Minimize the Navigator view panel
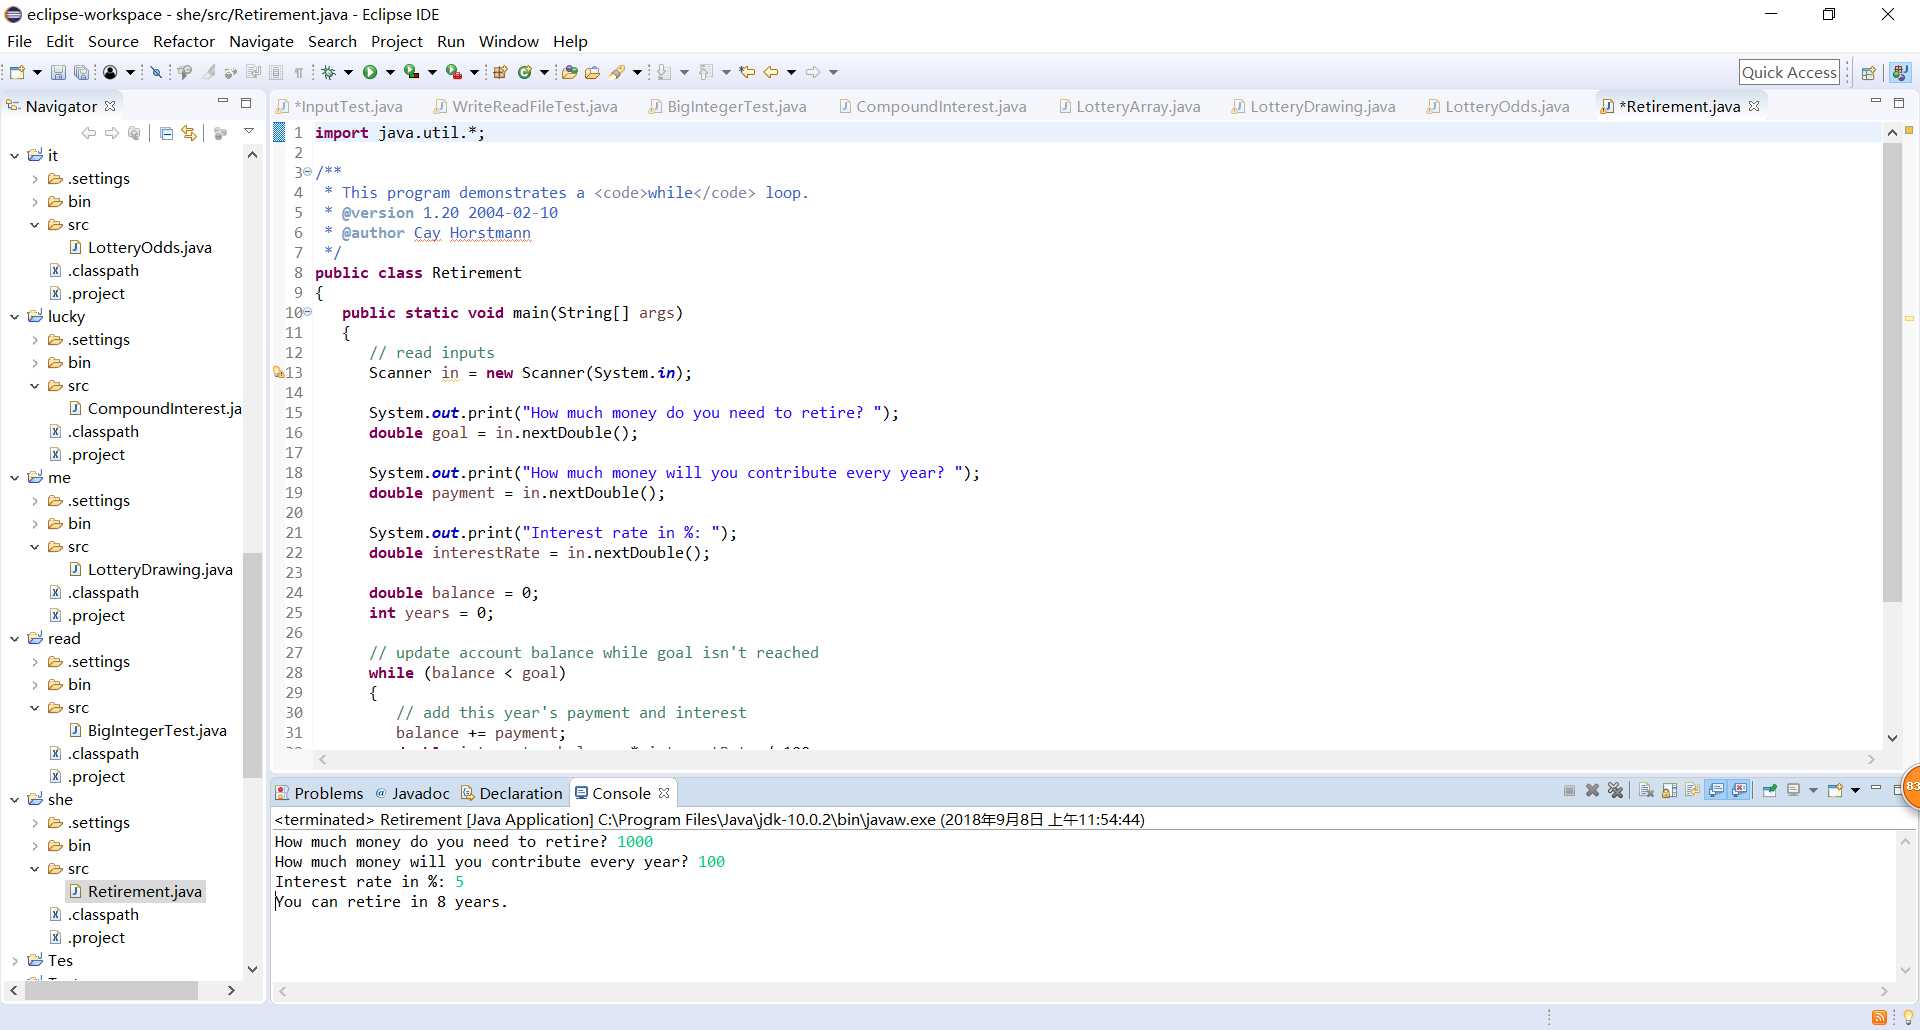The width and height of the screenshot is (1920, 1030). coord(223,102)
